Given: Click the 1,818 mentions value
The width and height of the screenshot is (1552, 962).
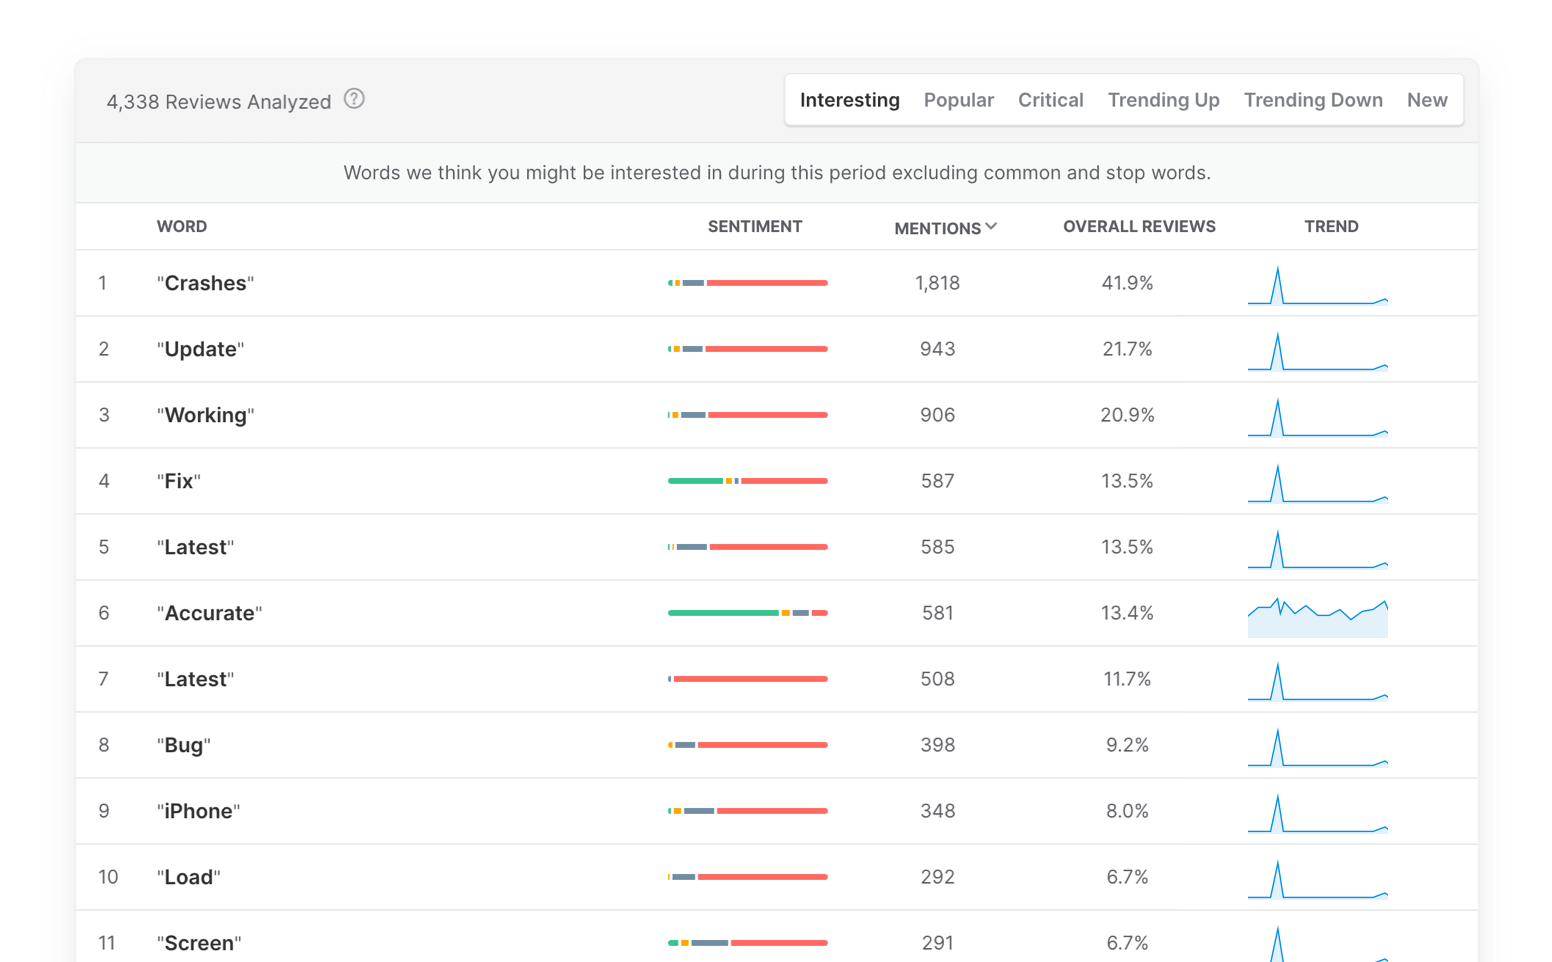Looking at the screenshot, I should (x=937, y=283).
